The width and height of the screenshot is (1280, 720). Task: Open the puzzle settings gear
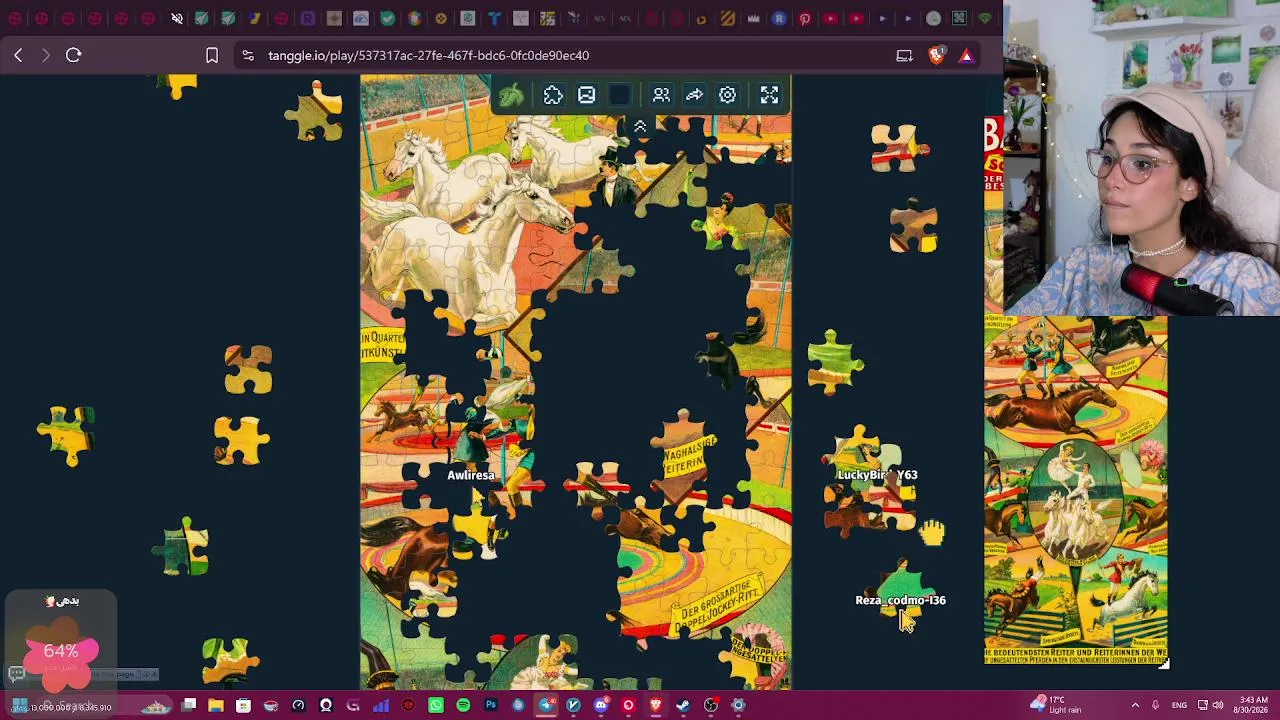point(727,95)
